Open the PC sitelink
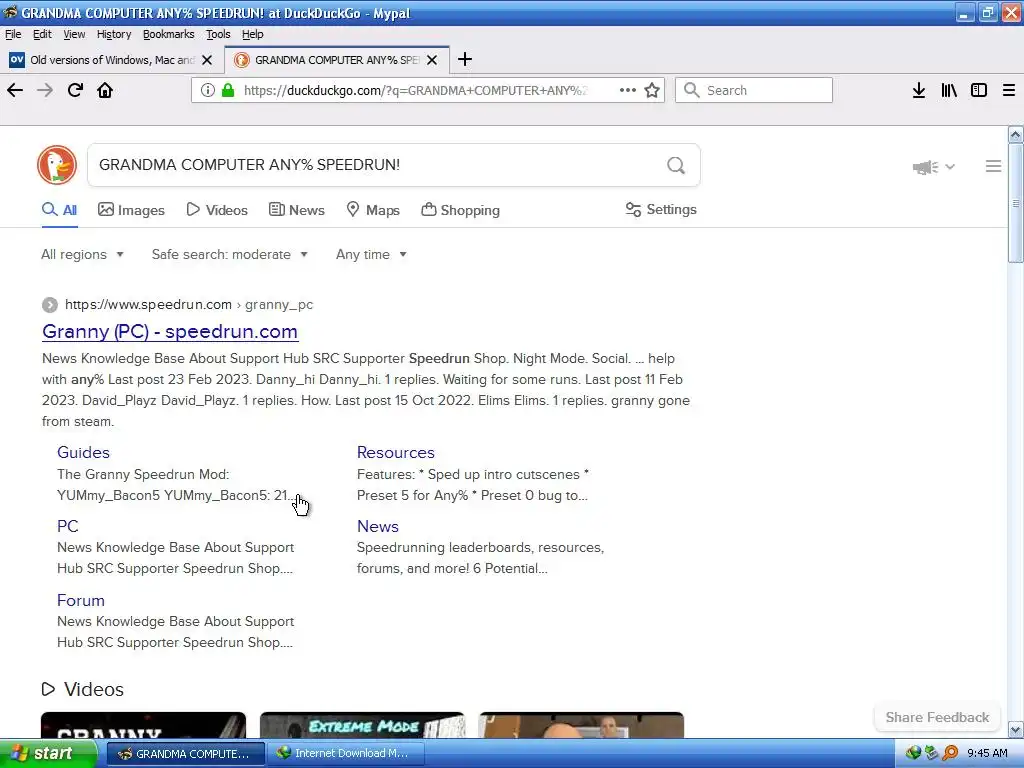Screen dimensions: 1024x768 pos(67,526)
